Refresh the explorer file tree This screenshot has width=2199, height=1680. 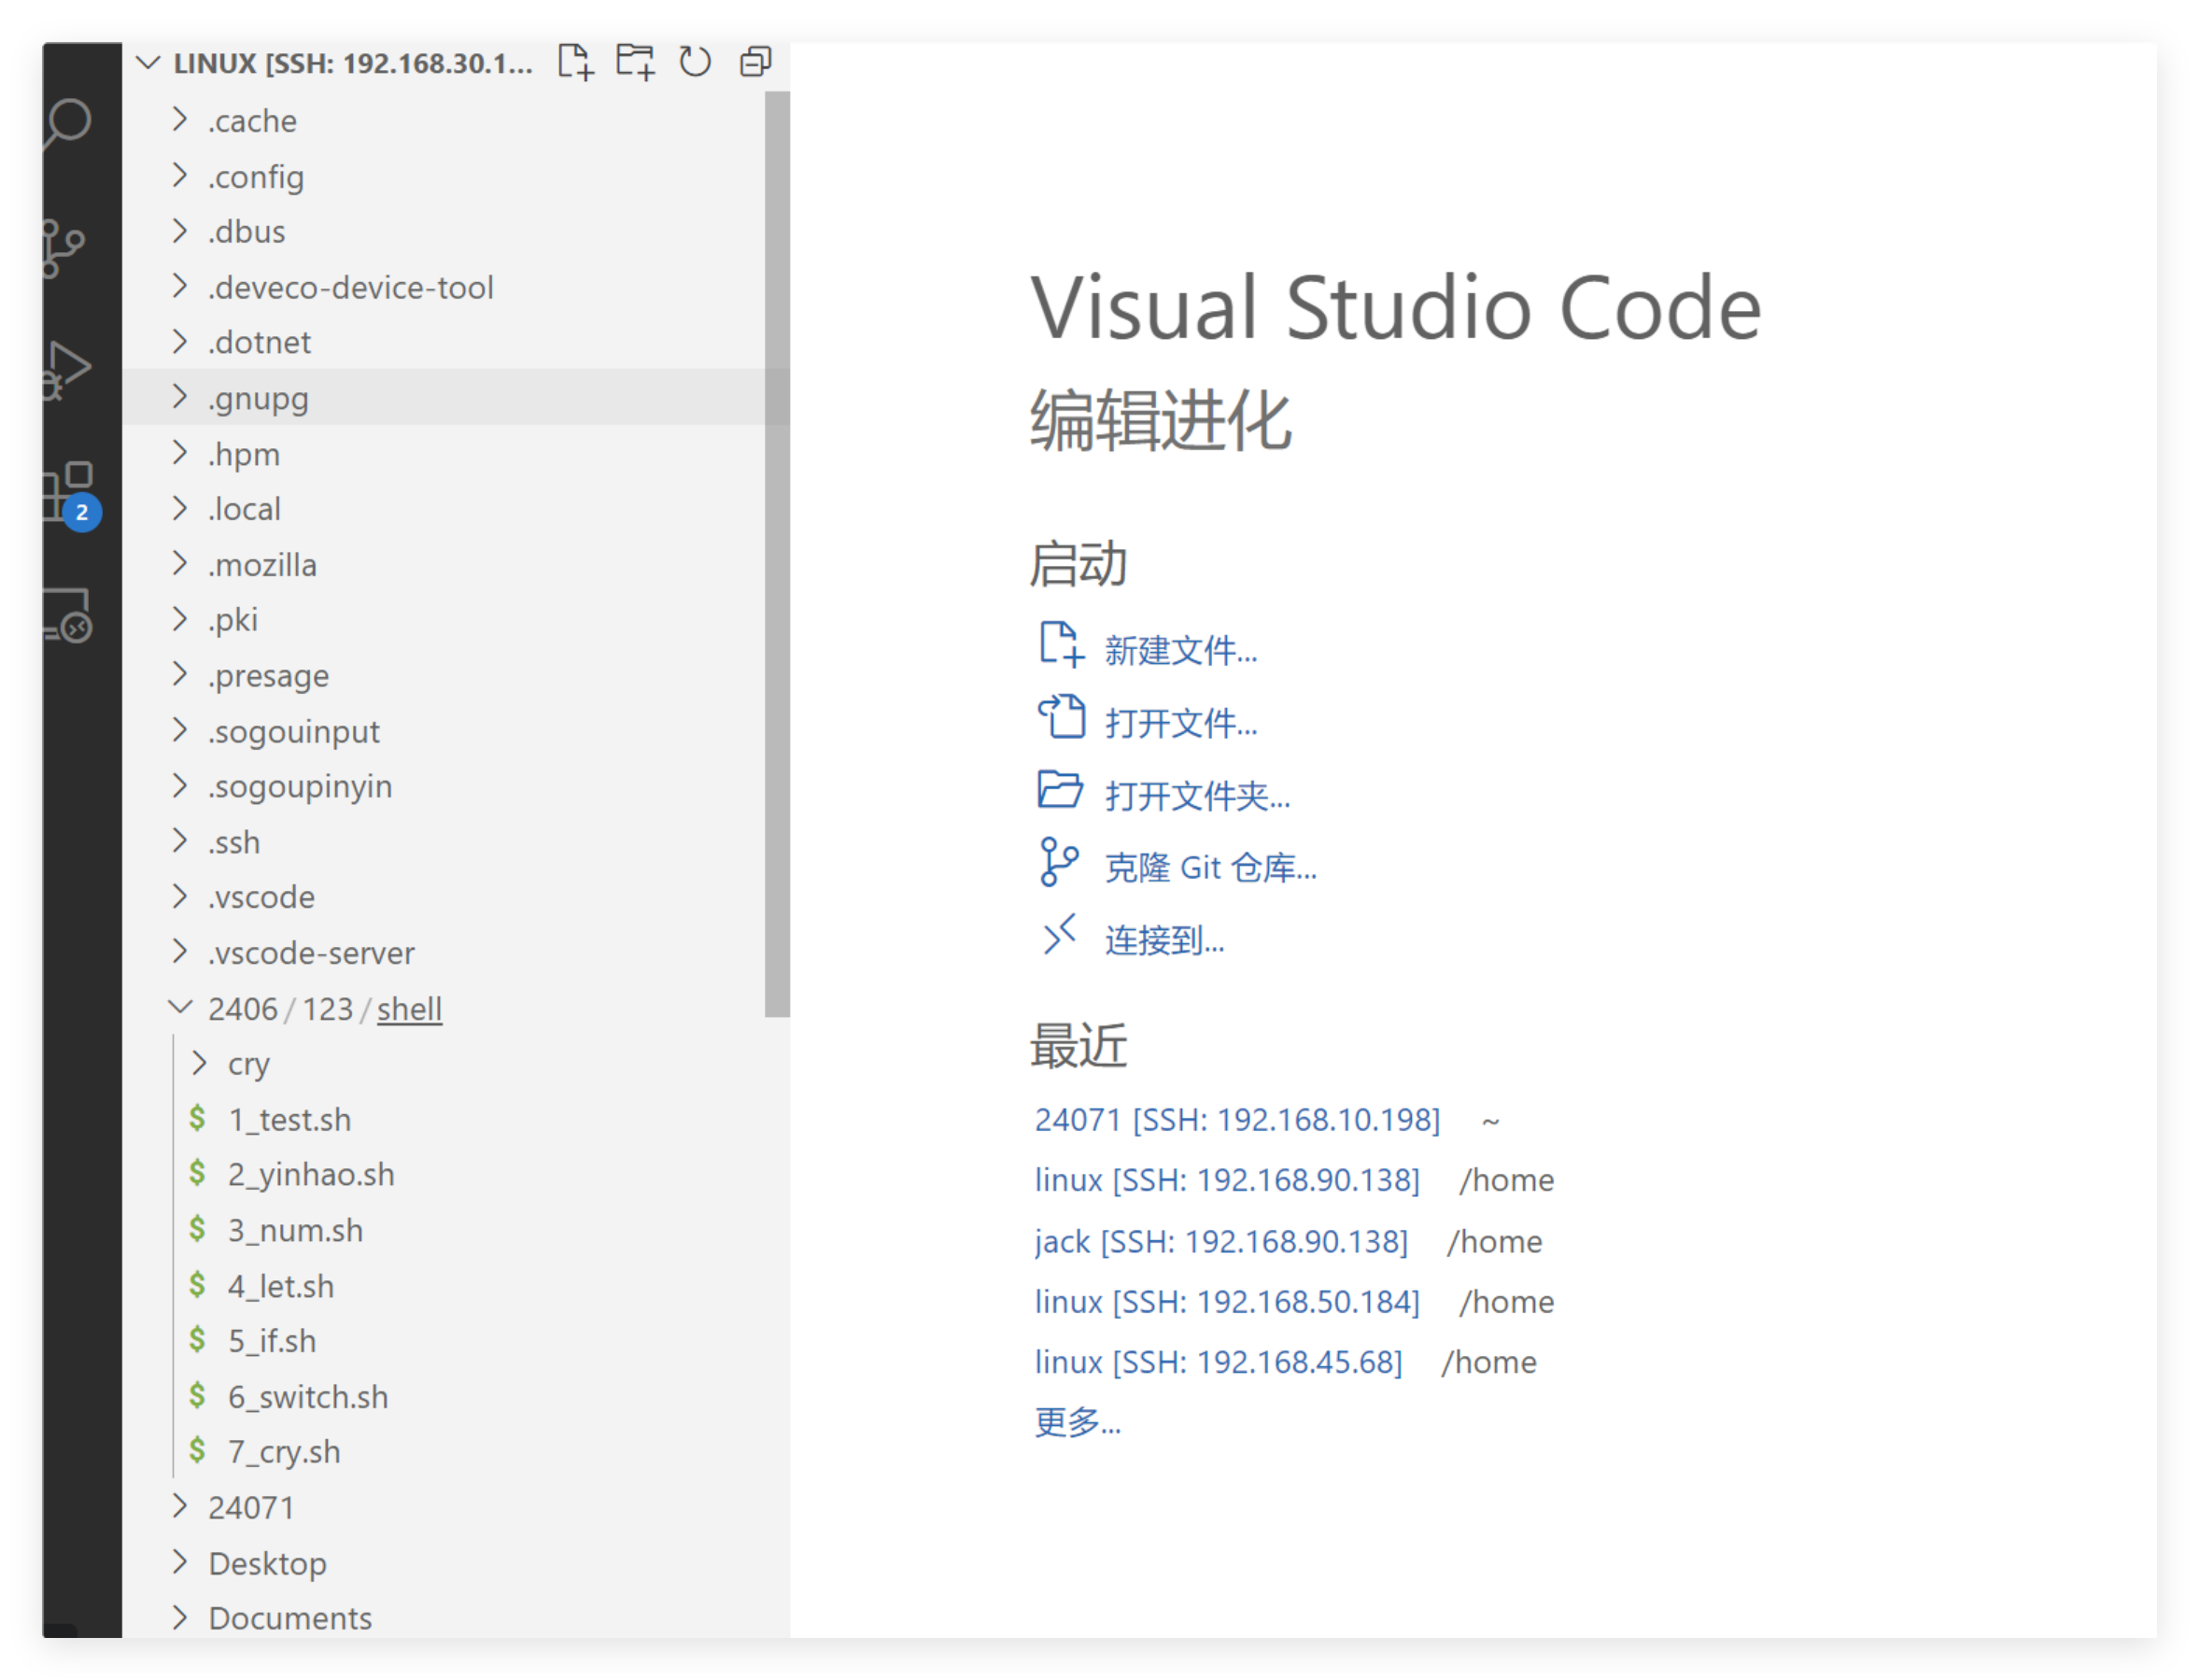point(695,62)
